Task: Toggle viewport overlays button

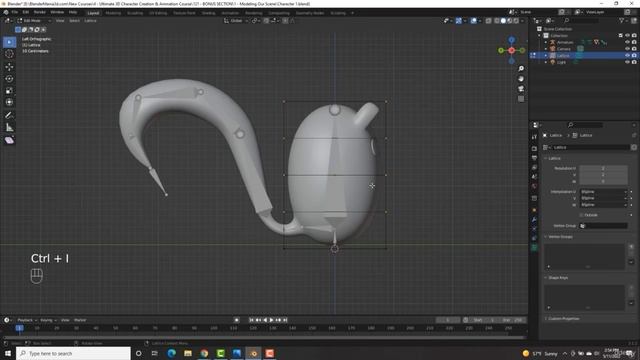Action: (x=473, y=20)
